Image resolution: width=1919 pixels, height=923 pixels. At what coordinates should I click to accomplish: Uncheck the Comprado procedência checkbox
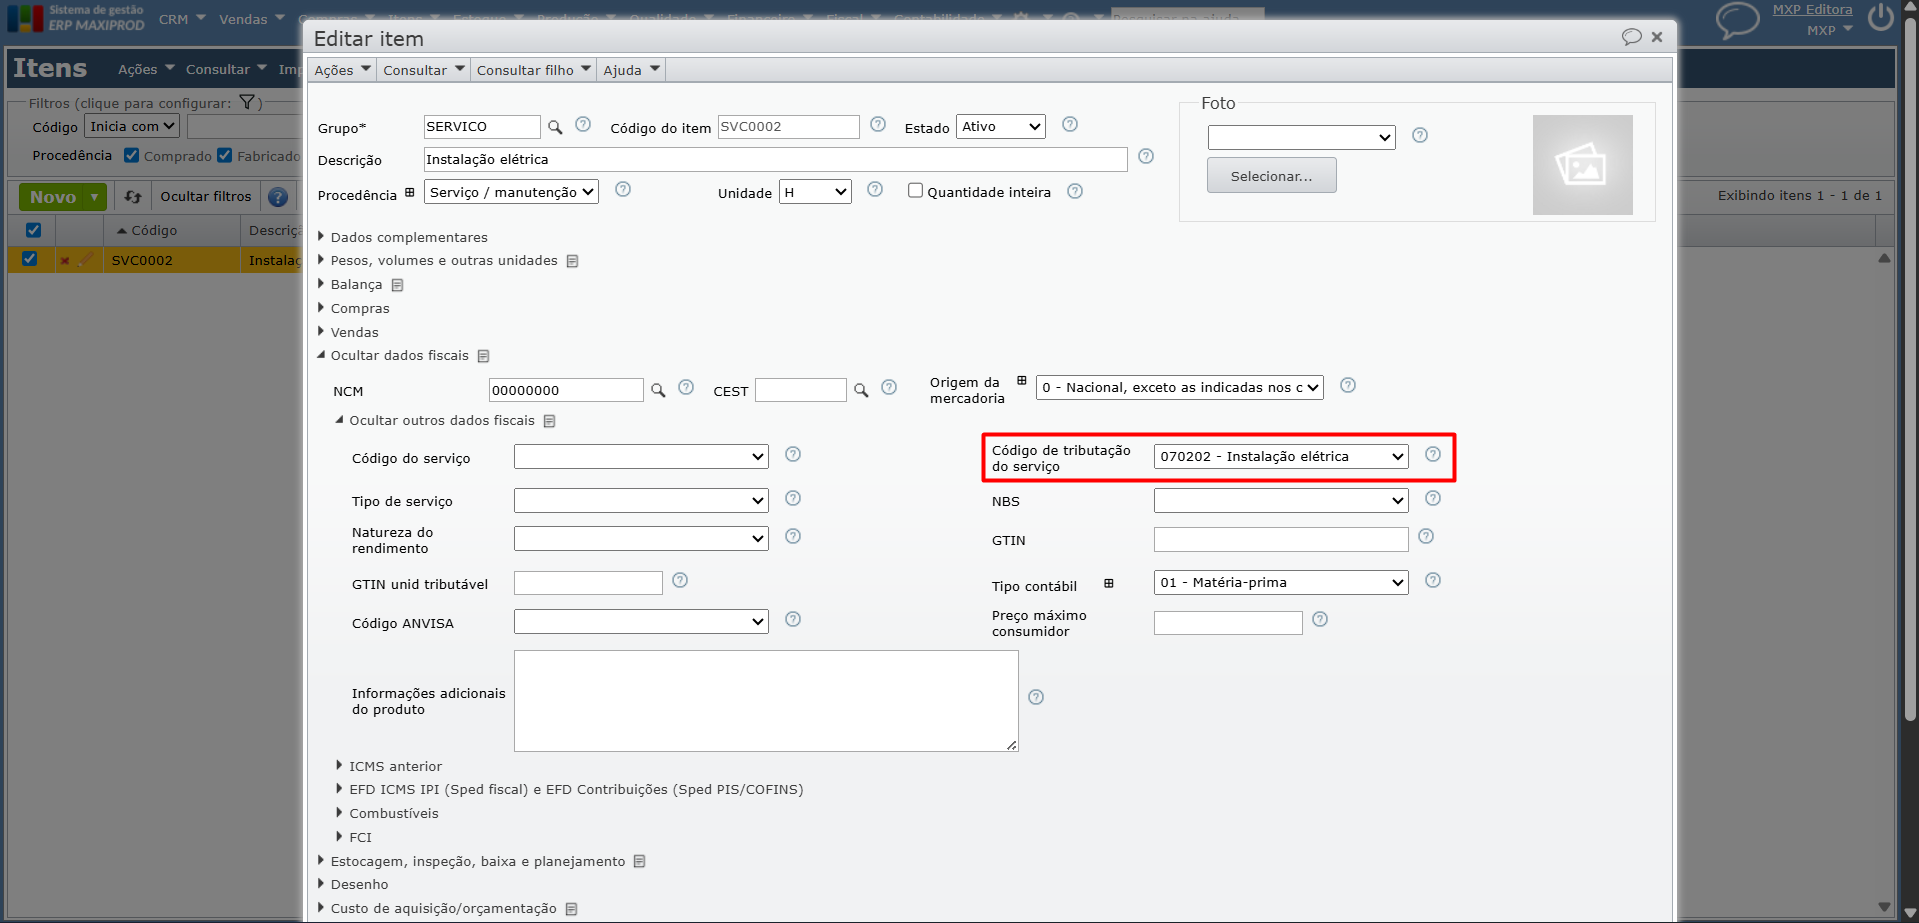pyautogui.click(x=132, y=155)
